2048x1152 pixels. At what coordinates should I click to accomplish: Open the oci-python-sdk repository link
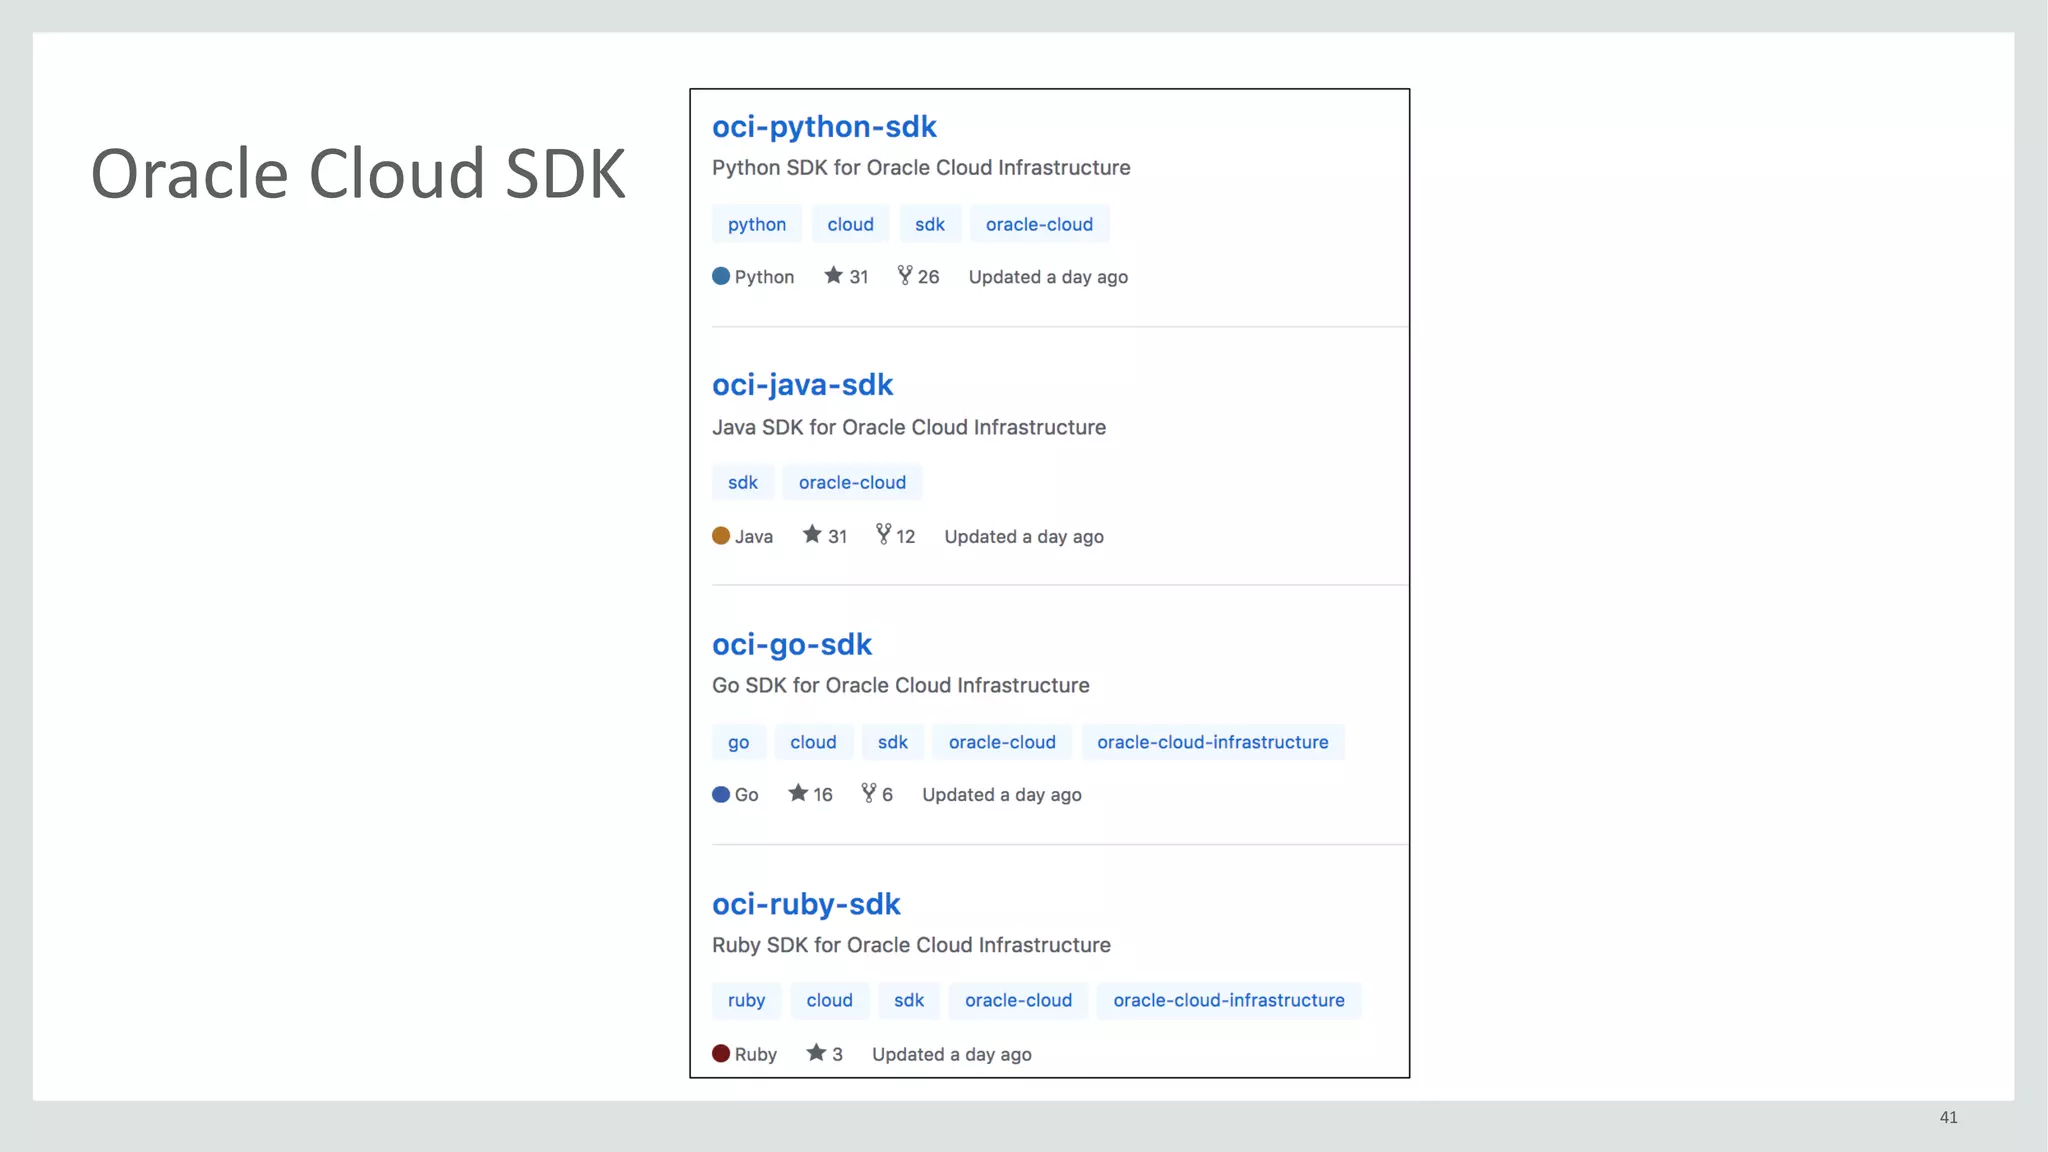point(824,127)
